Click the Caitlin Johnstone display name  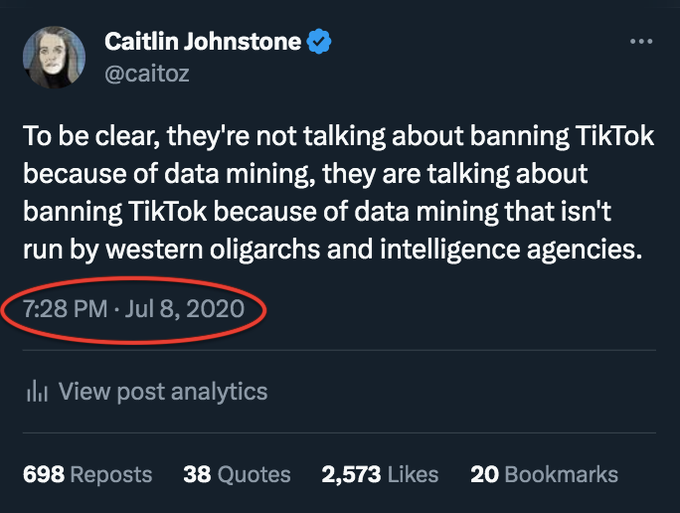tap(203, 42)
